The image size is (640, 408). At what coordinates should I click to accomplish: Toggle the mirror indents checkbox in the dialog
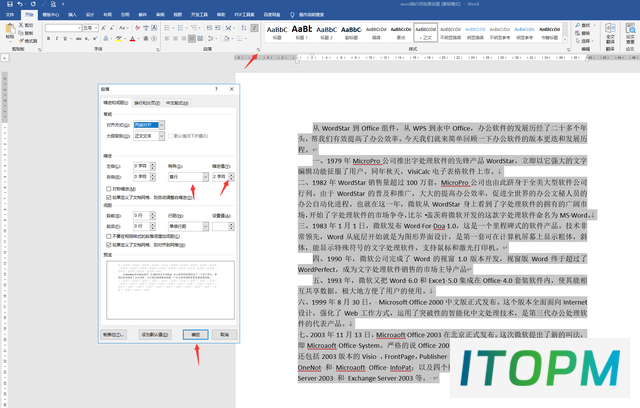pos(109,189)
